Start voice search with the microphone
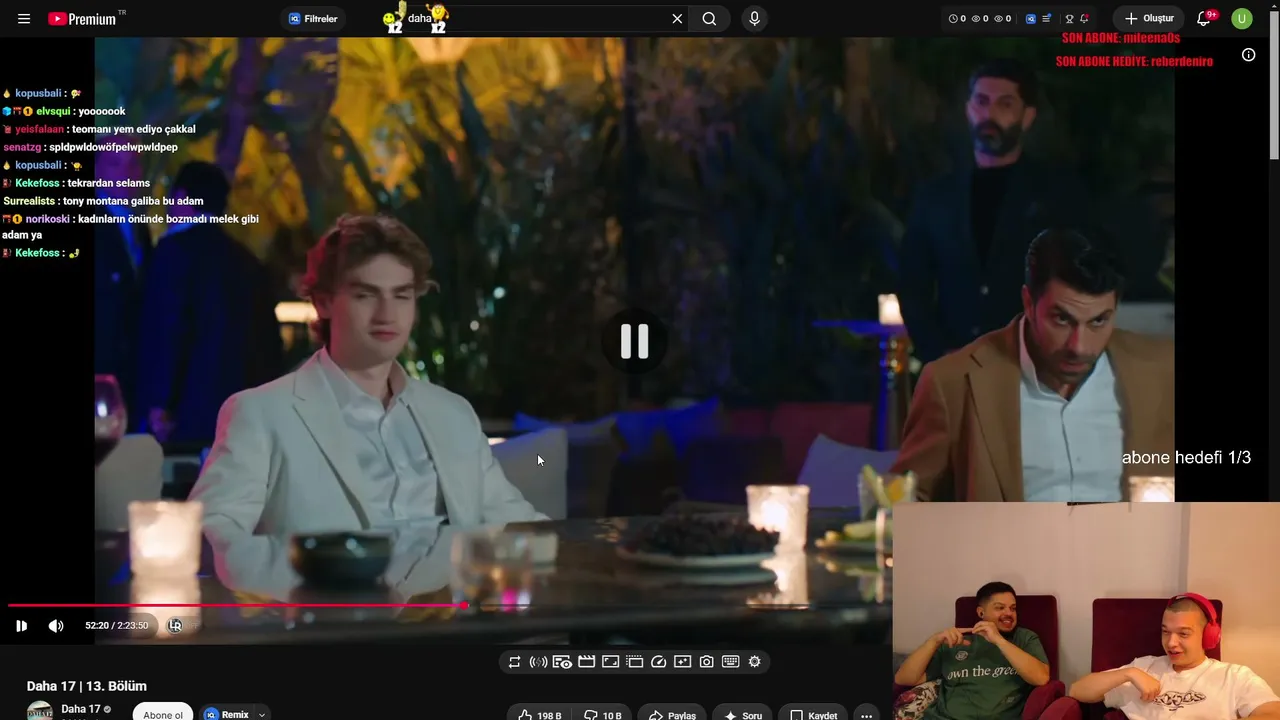The width and height of the screenshot is (1280, 720). [x=754, y=19]
